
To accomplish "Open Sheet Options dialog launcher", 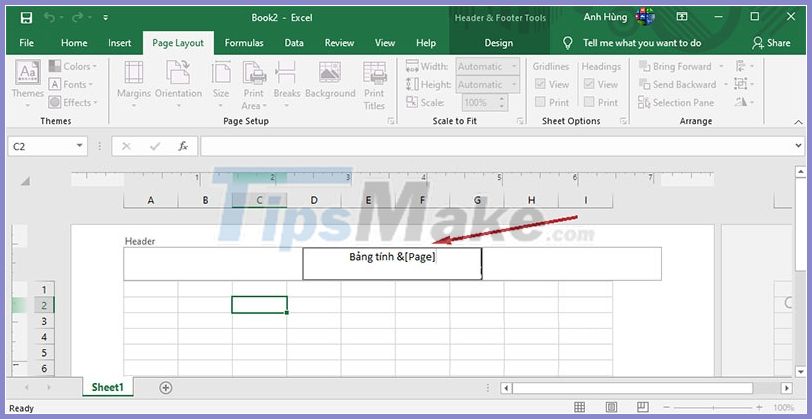I will (624, 121).
